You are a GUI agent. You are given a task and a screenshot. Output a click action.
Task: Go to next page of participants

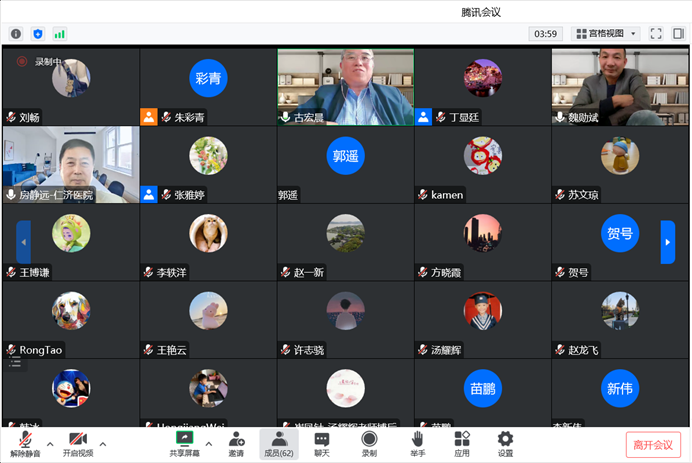(668, 242)
